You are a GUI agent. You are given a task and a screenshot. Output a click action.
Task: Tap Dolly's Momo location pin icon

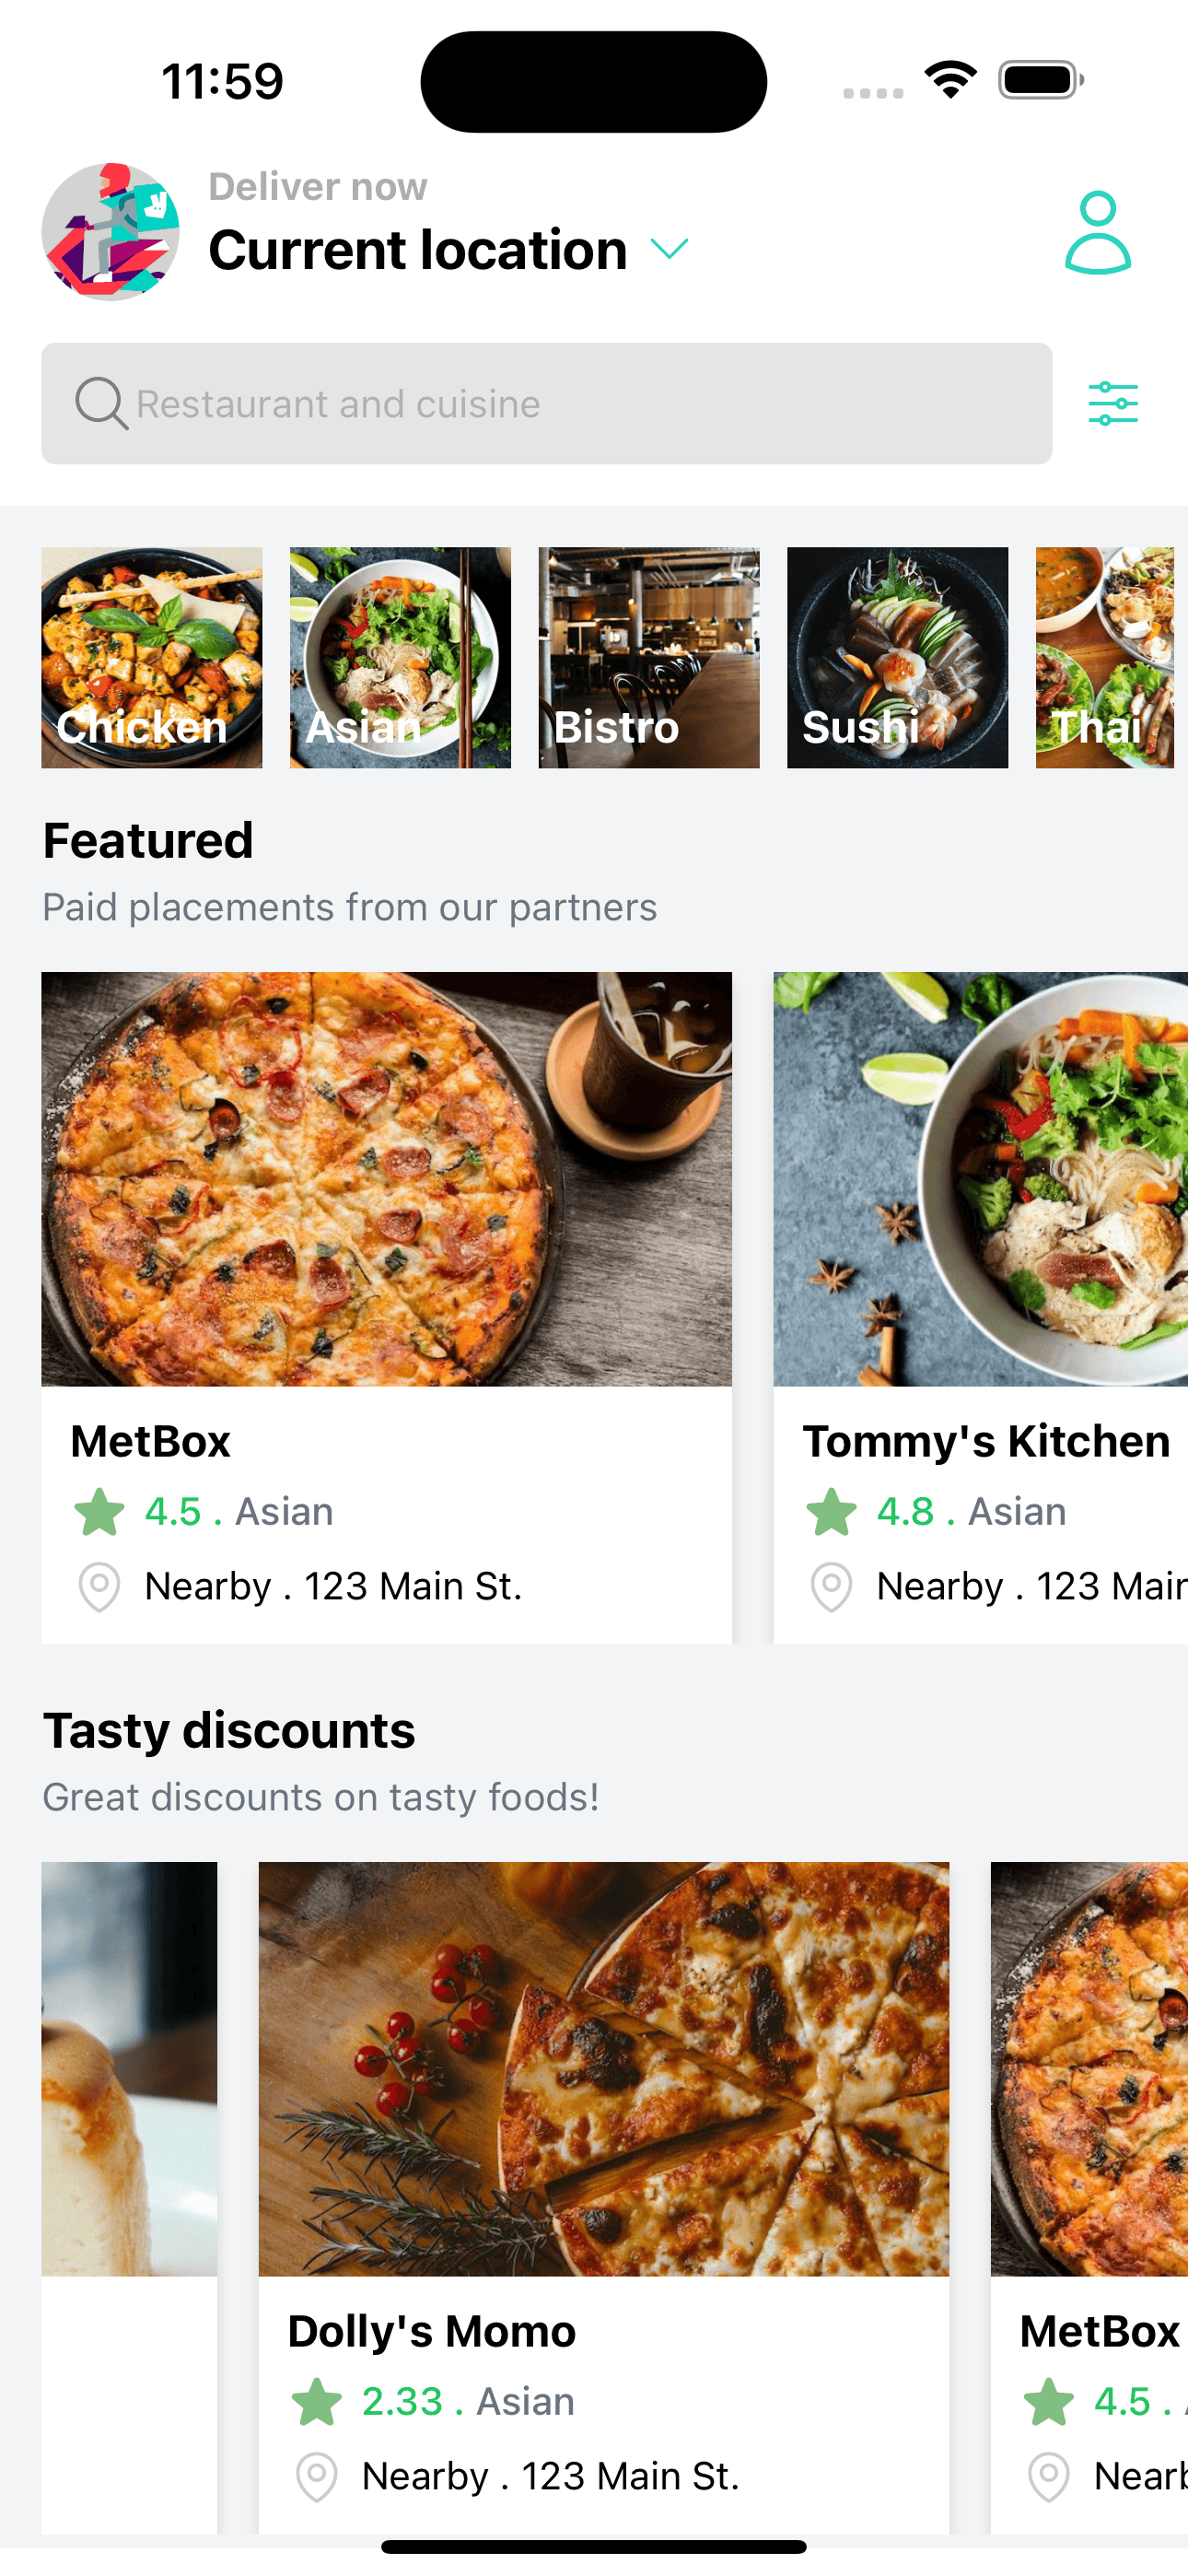pyautogui.click(x=316, y=2476)
